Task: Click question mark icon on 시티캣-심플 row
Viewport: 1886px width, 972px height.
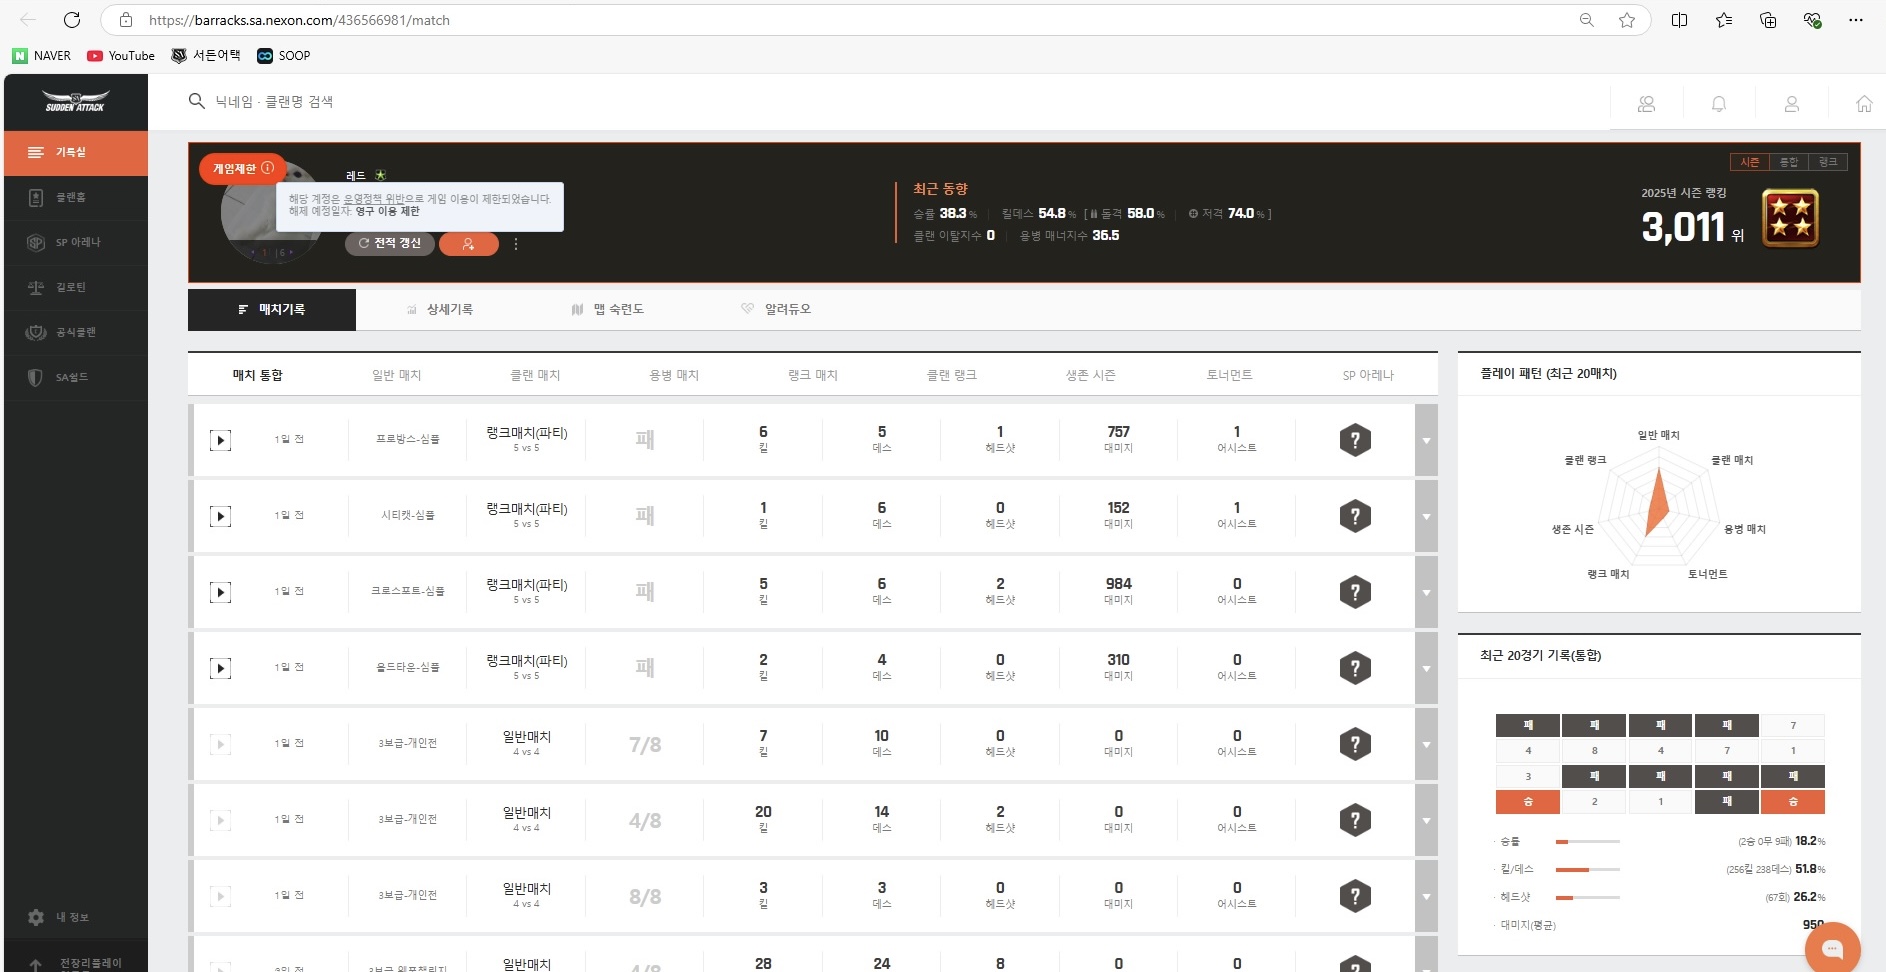Action: point(1354,516)
